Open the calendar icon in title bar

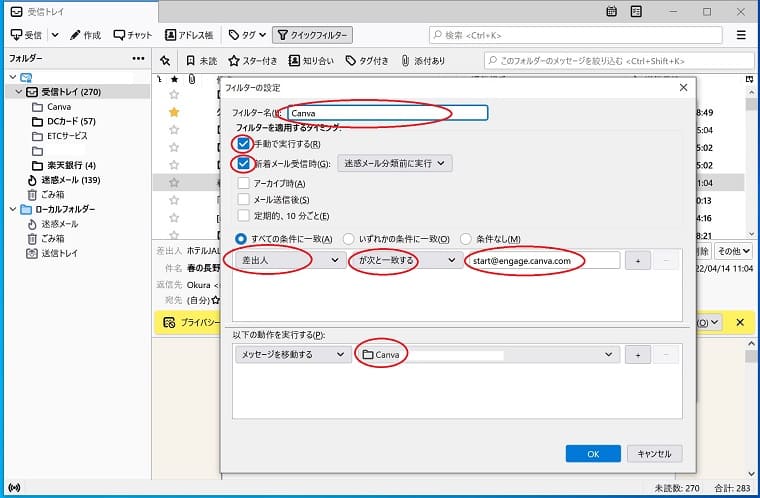[x=612, y=12]
